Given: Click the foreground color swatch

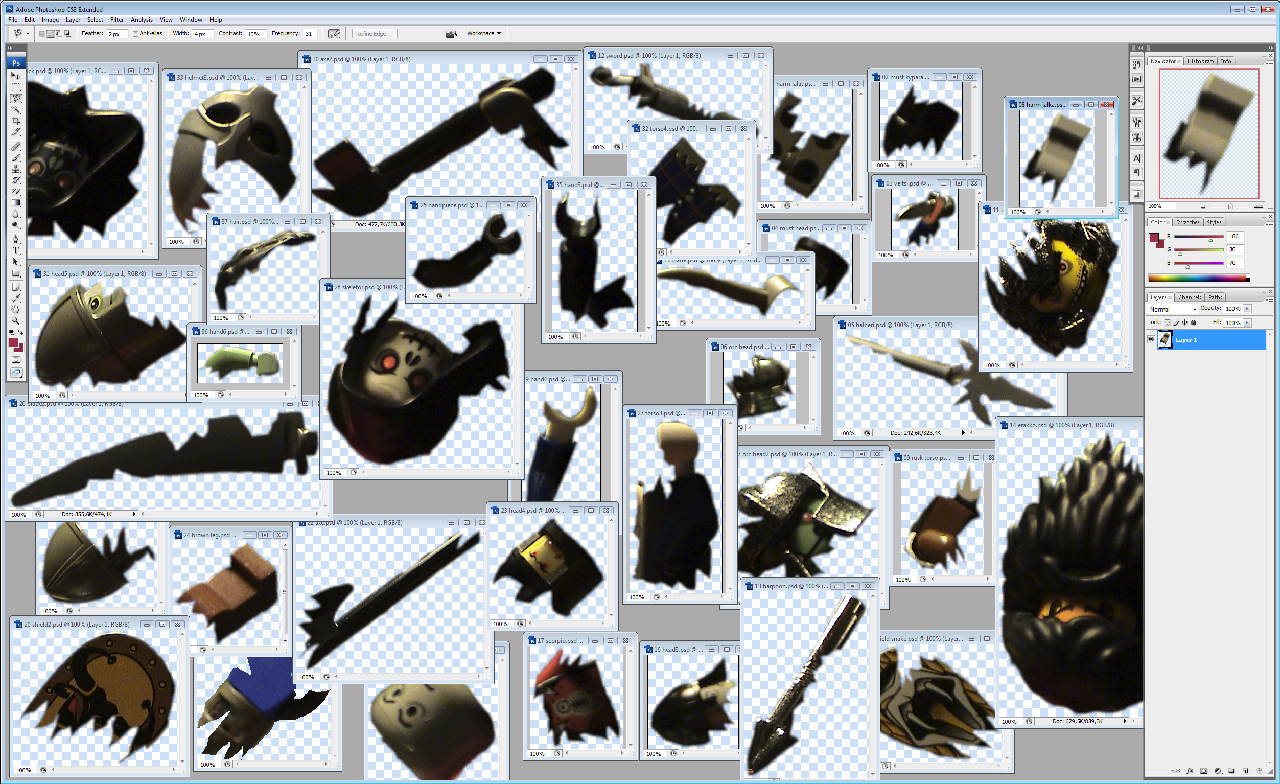Looking at the screenshot, I should pyautogui.click(x=13, y=342).
